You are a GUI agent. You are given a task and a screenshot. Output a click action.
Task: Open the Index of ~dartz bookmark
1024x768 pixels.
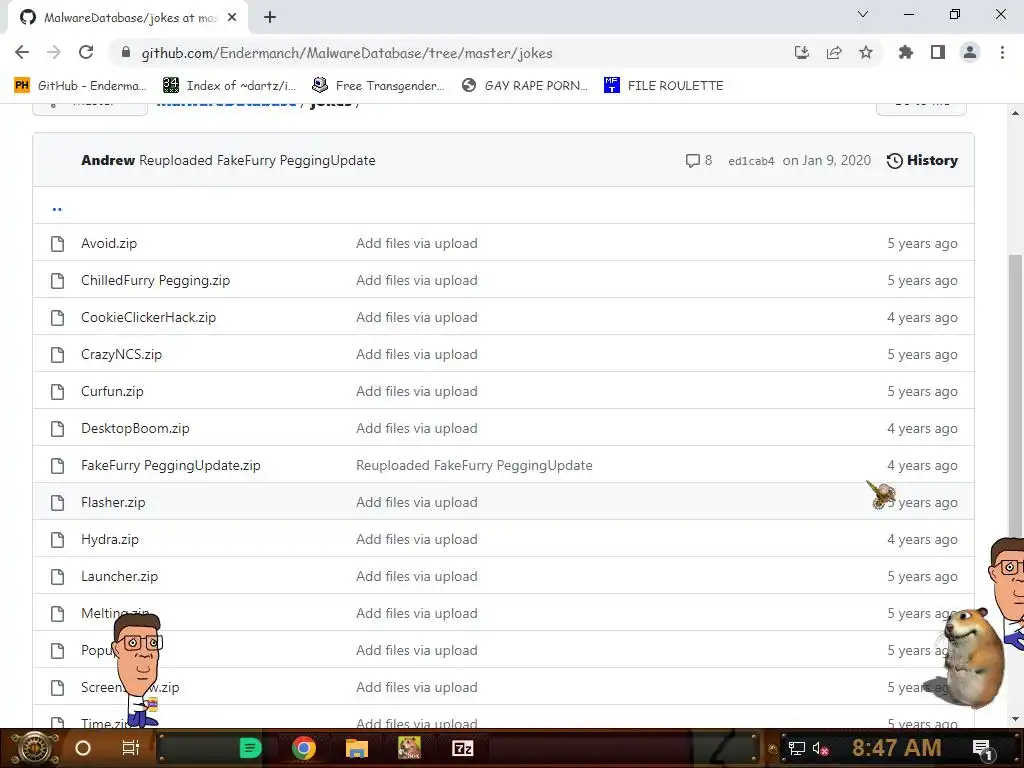(229, 86)
